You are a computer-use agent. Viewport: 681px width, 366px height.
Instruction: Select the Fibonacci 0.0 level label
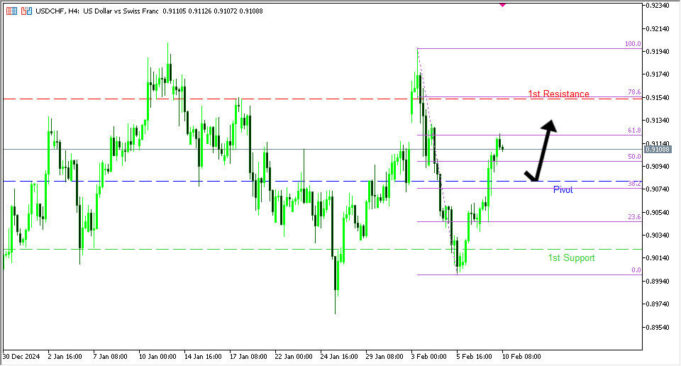pos(636,270)
